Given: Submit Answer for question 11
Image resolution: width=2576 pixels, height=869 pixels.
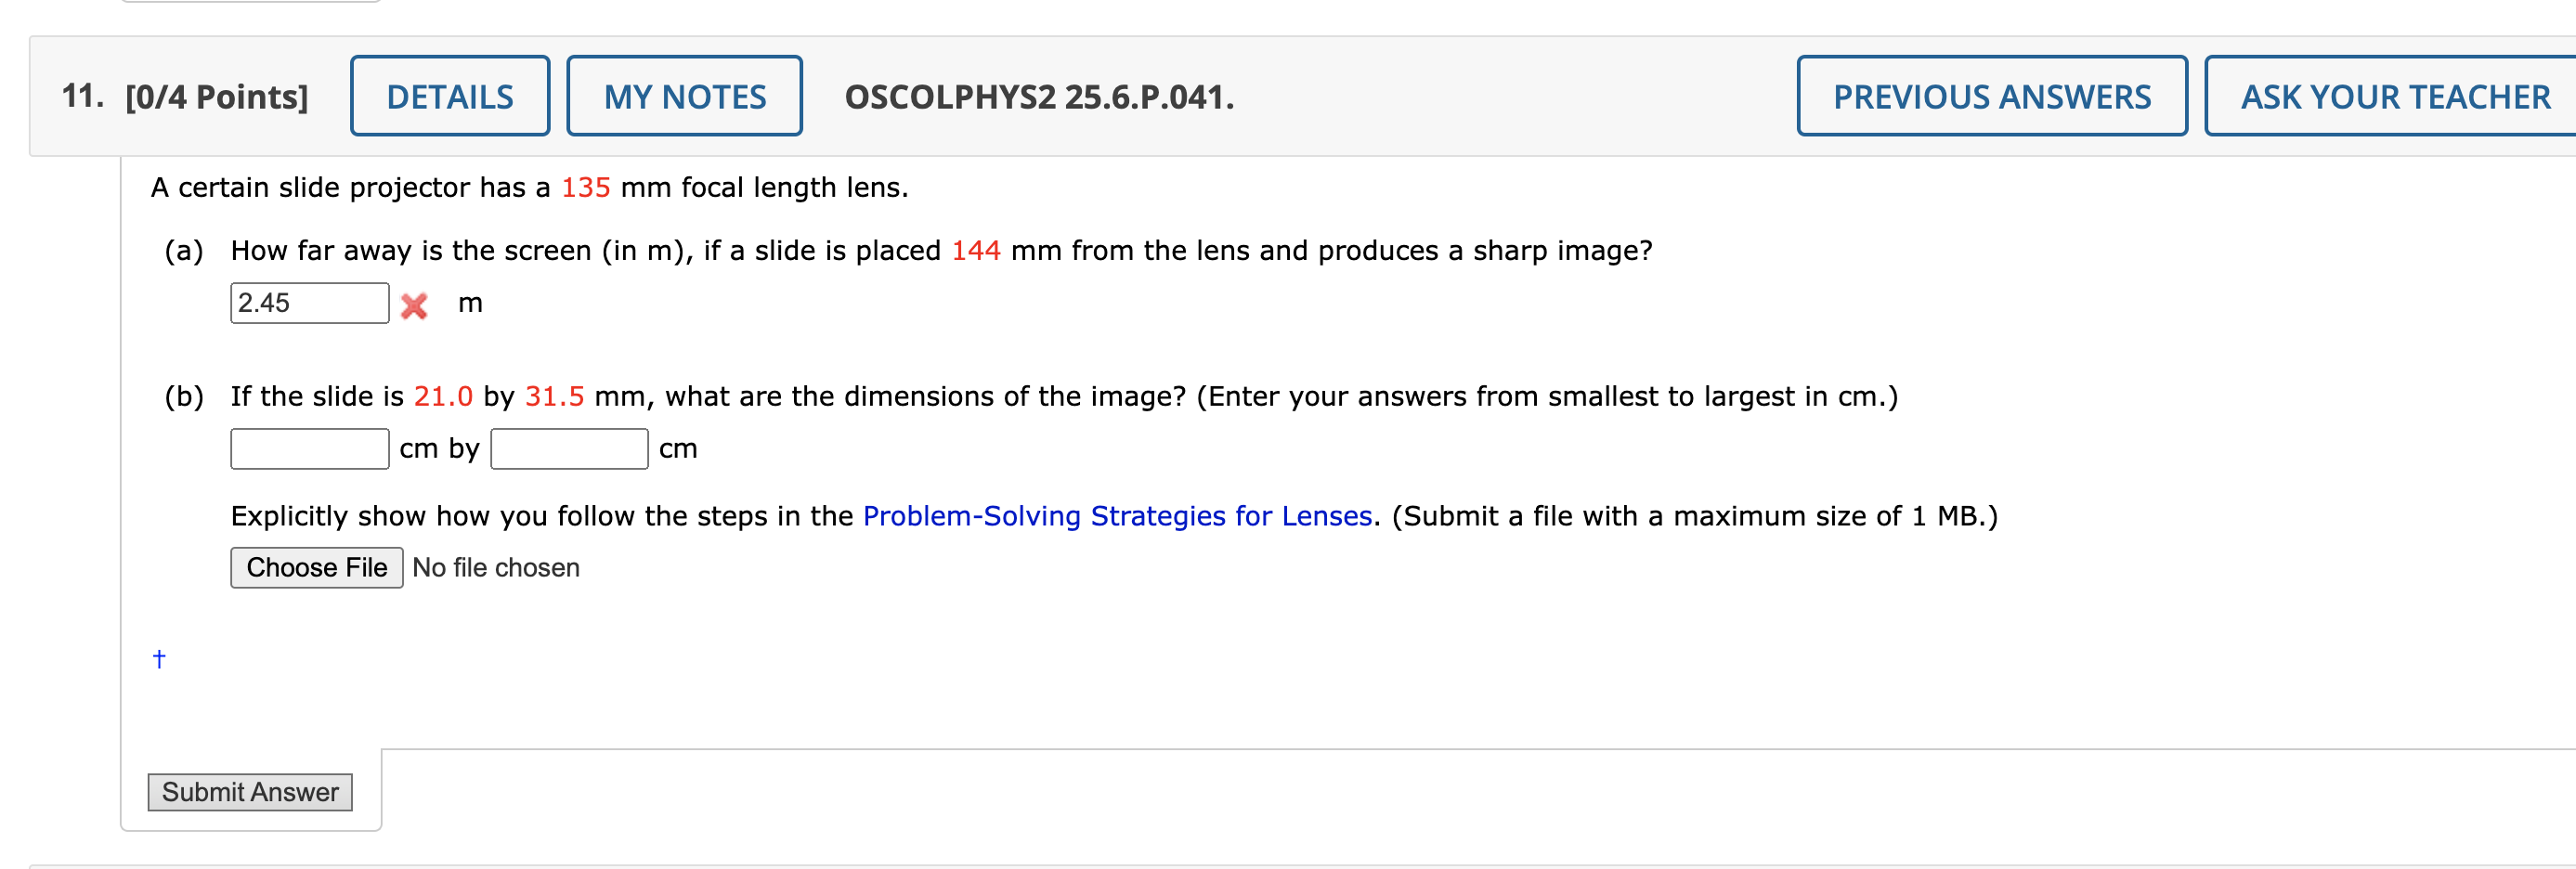Looking at the screenshot, I should click(x=250, y=792).
